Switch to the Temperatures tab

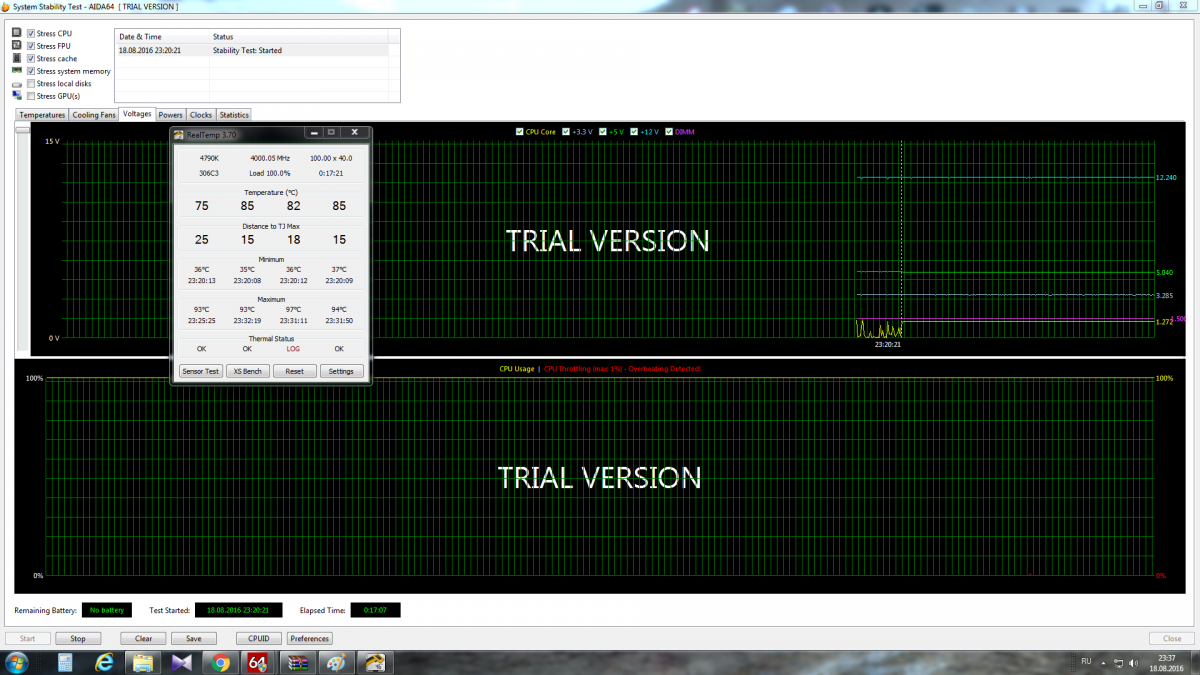[42, 115]
